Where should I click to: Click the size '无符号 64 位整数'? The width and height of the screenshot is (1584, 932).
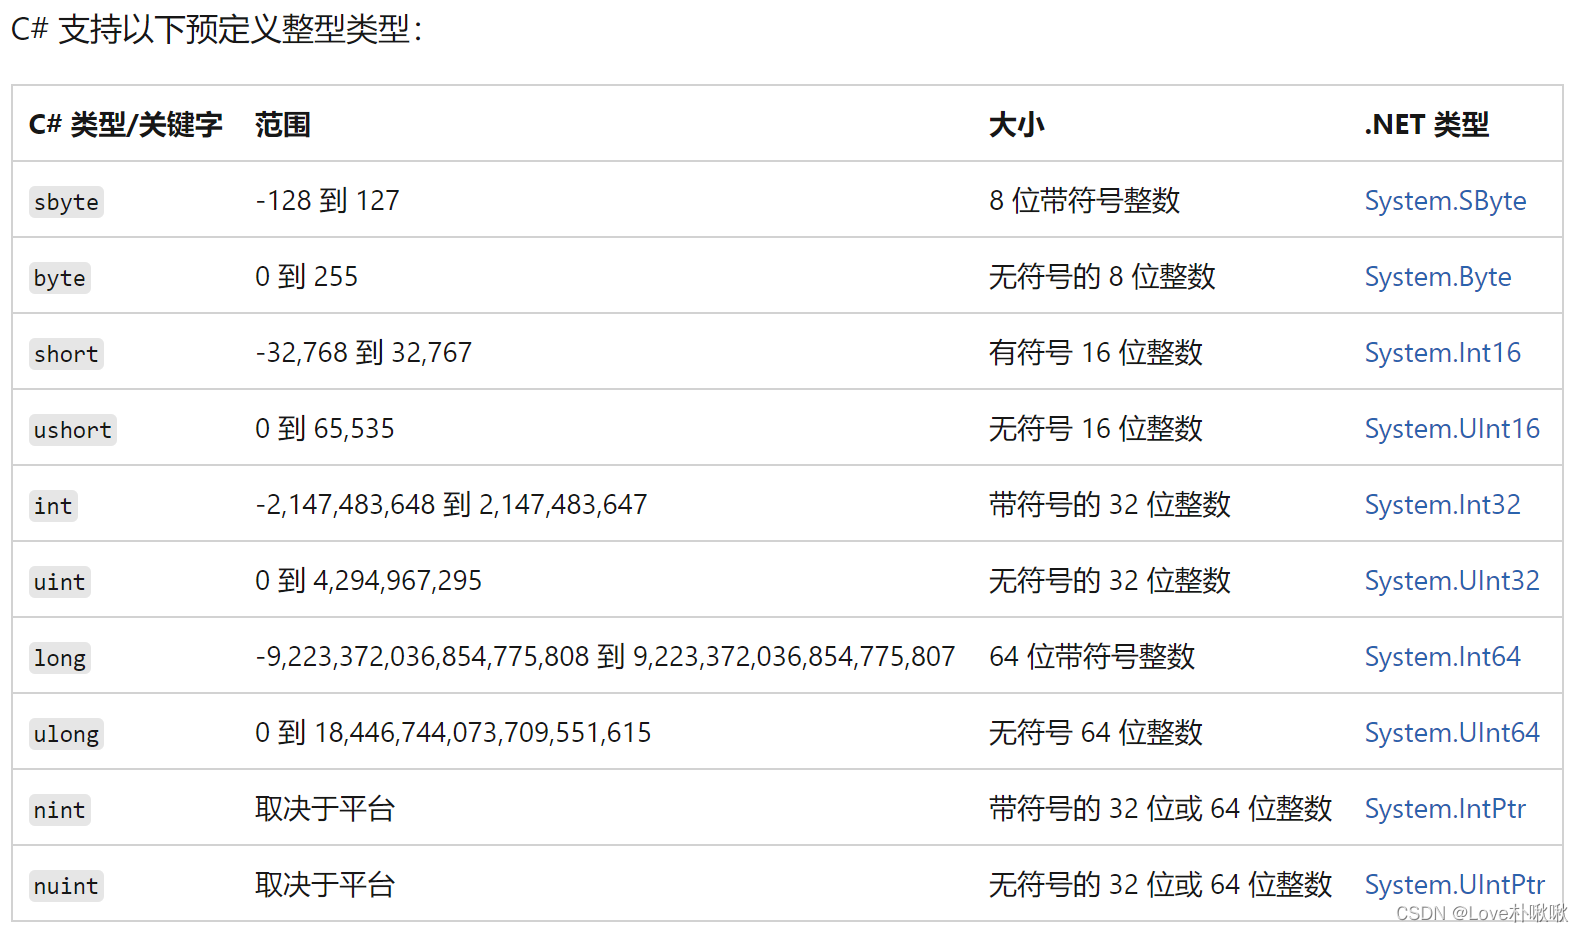tap(1096, 733)
